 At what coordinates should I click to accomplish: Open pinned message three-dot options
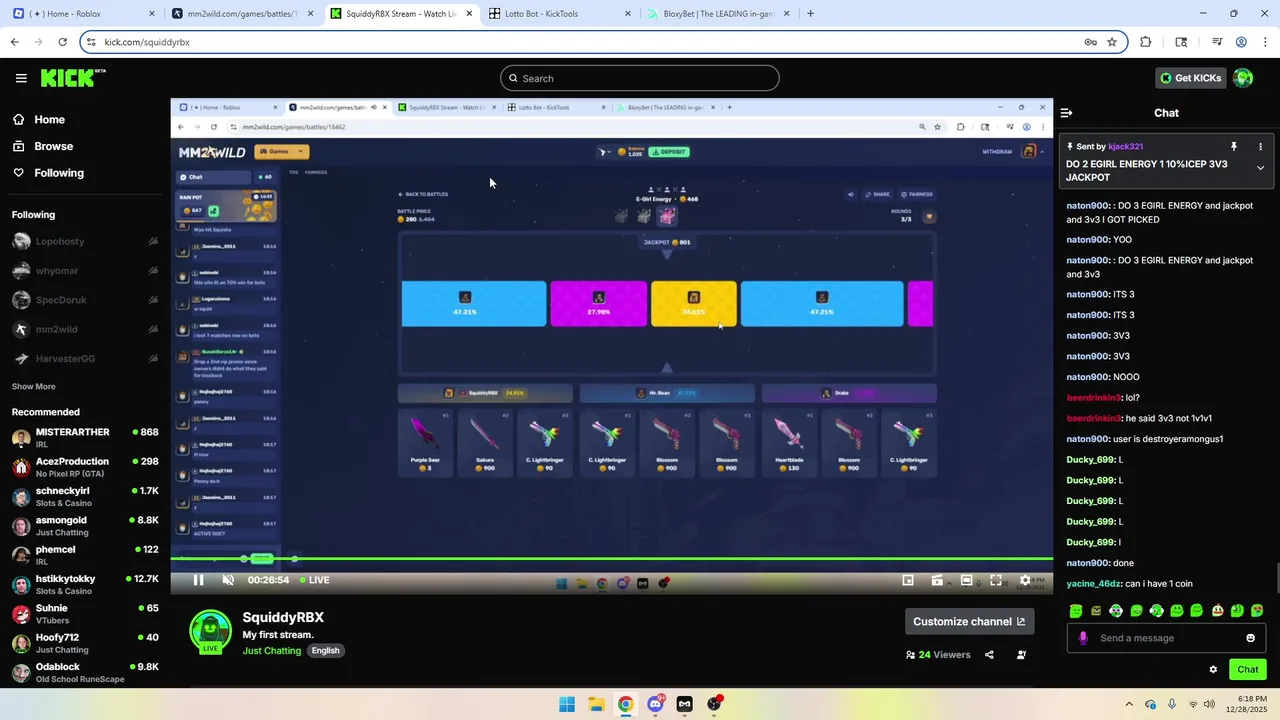1260,146
